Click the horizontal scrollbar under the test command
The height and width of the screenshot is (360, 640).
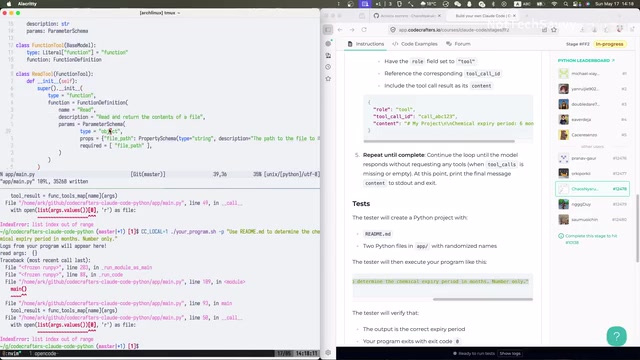(482, 299)
